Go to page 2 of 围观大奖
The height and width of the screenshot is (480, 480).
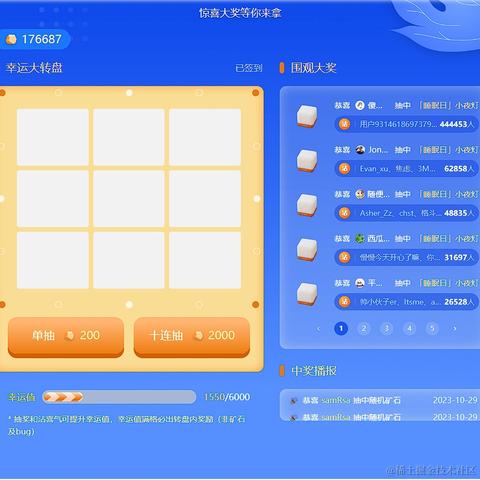(364, 328)
